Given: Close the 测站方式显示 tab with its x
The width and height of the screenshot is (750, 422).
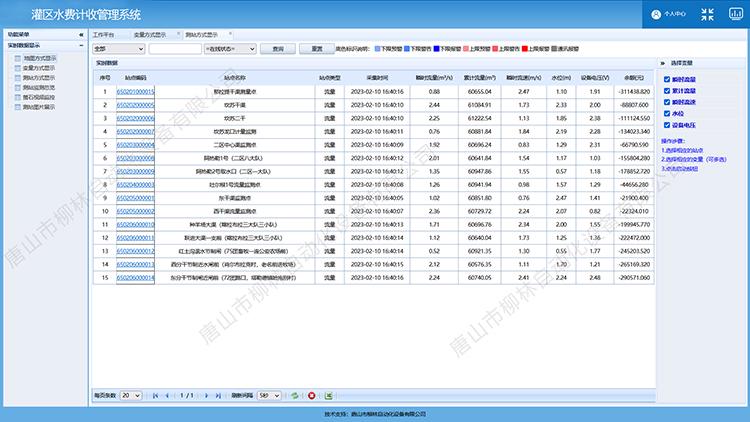Looking at the screenshot, I should click(230, 33).
